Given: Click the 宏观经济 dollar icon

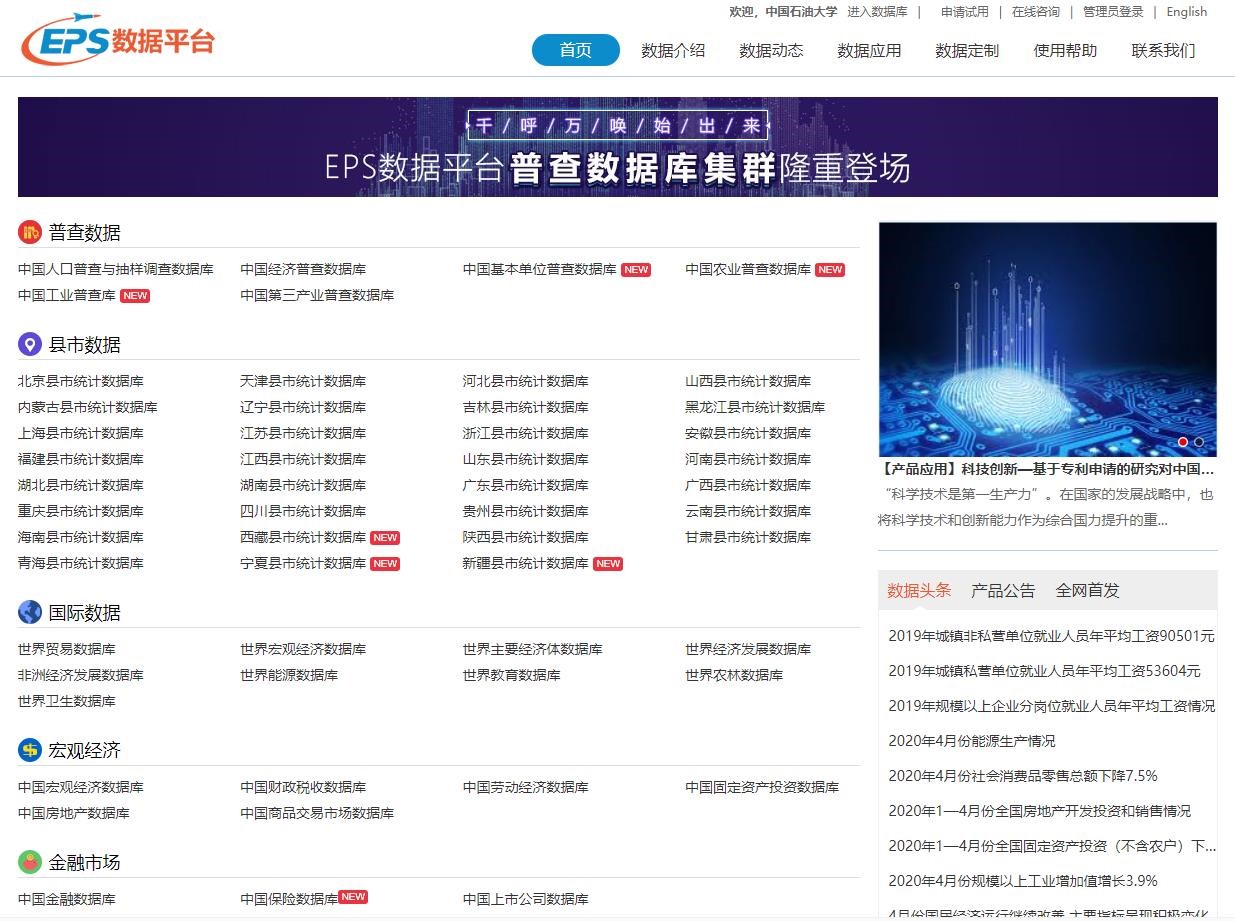Looking at the screenshot, I should pos(30,750).
